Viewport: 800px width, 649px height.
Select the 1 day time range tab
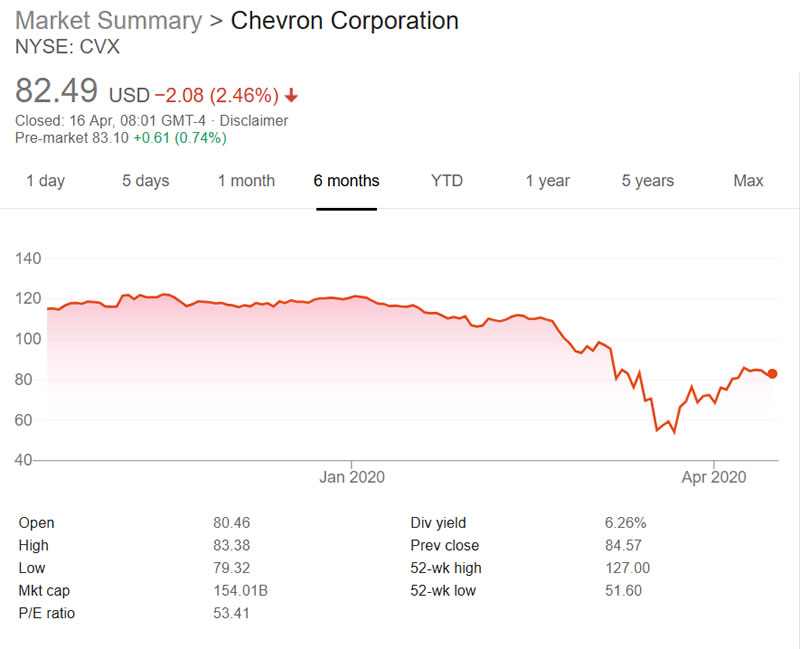click(46, 181)
